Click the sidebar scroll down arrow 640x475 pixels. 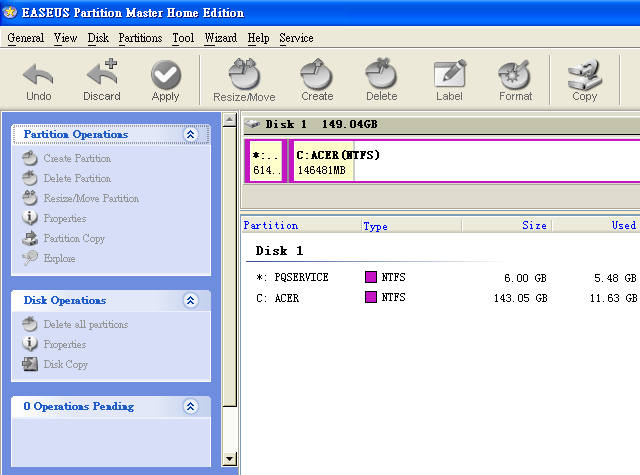point(229,459)
